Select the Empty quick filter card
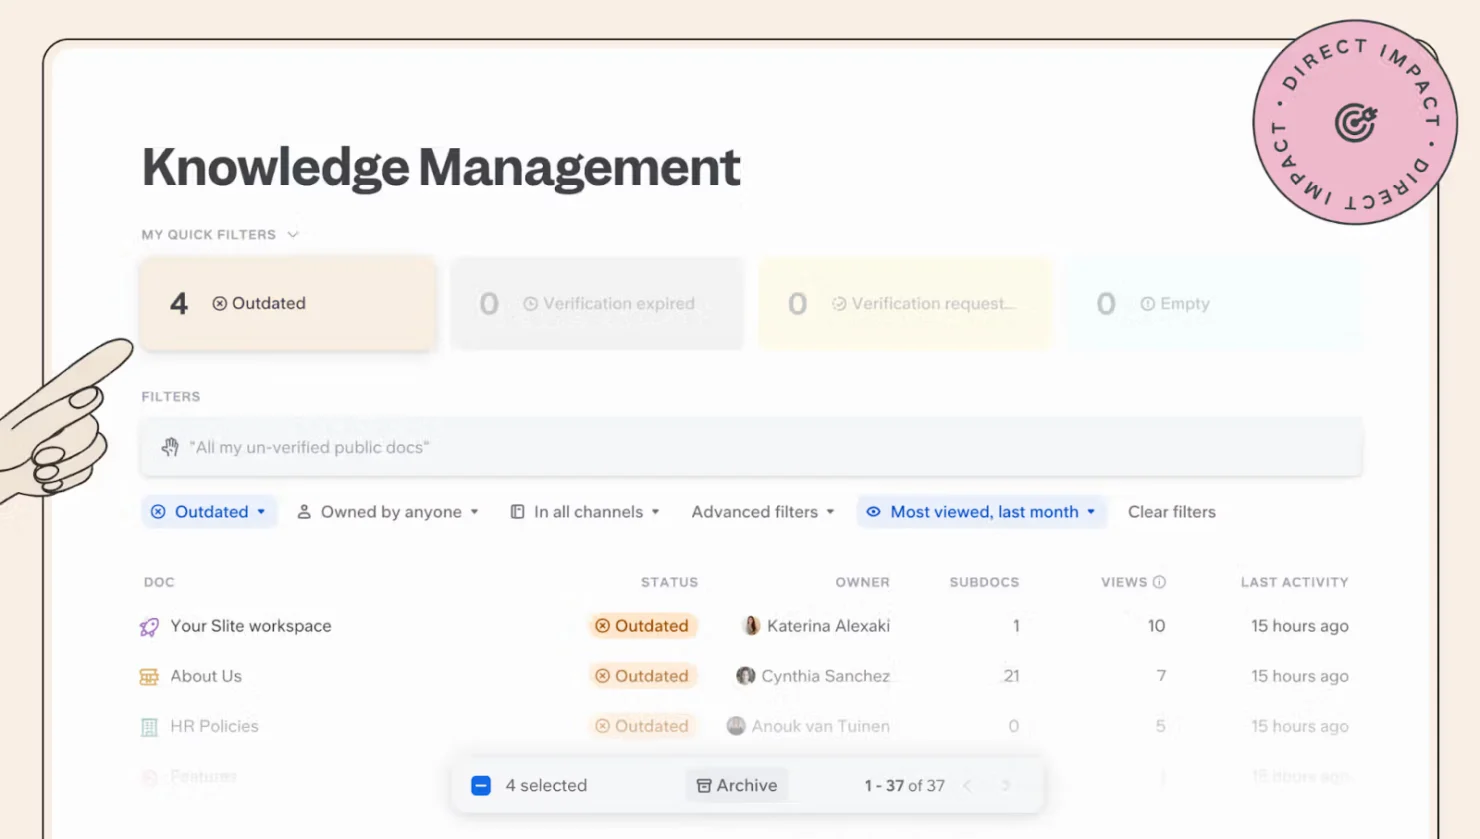 (1215, 303)
